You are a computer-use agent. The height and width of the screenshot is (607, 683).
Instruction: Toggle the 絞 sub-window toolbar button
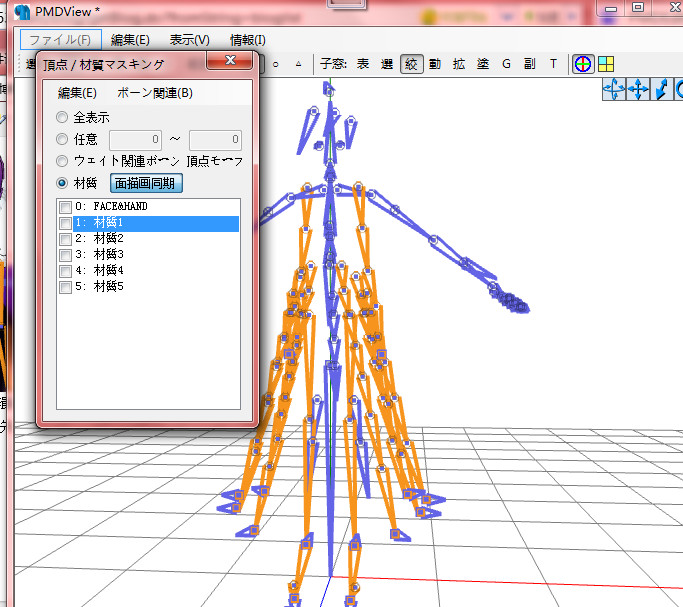pos(412,64)
